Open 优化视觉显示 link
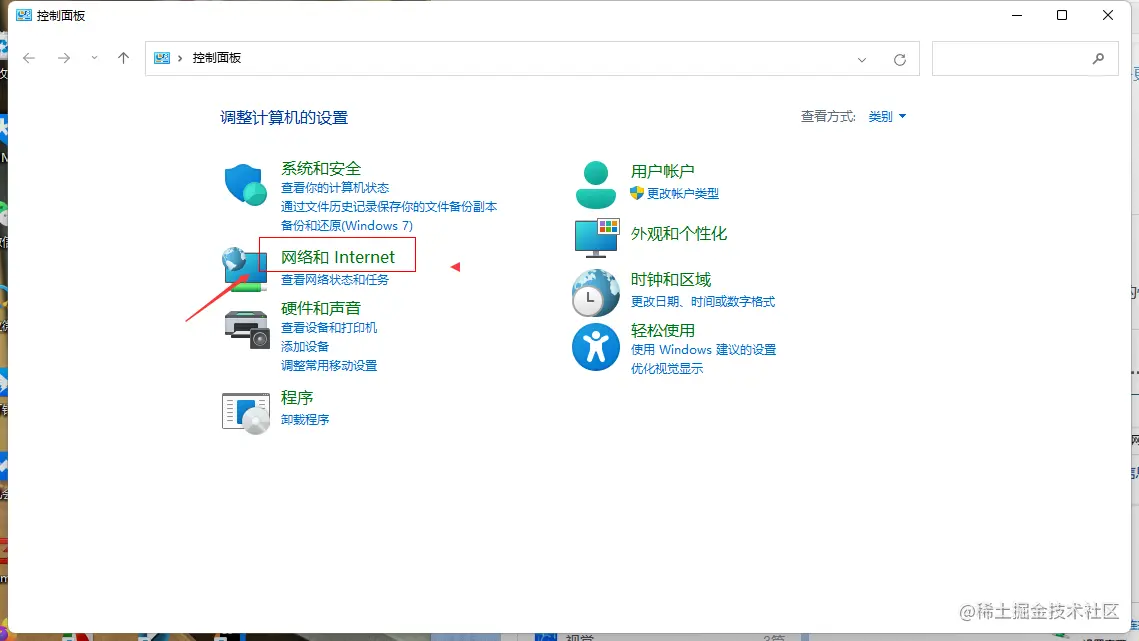Image resolution: width=1139 pixels, height=641 pixels. coord(667,368)
